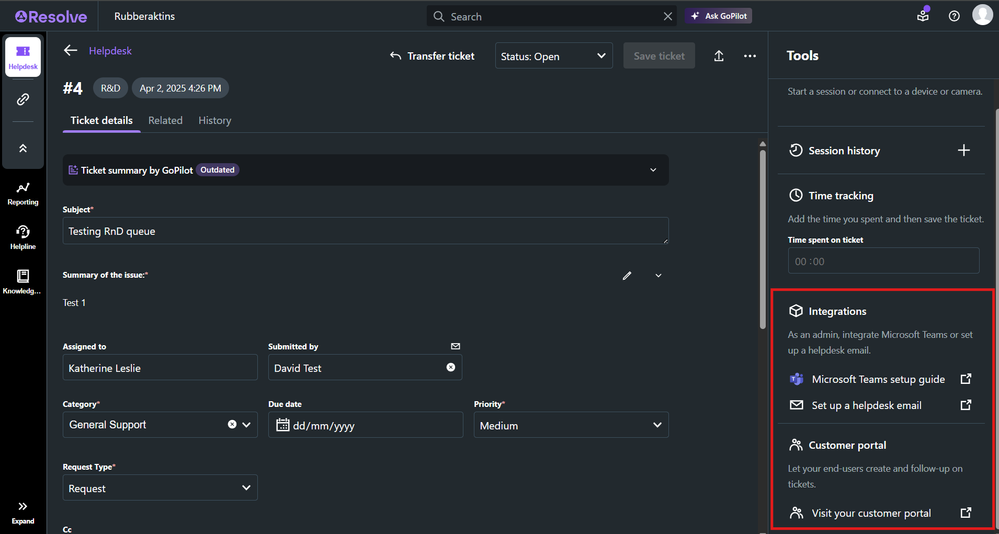
Task: Open Helpline from the sidebar
Action: (23, 237)
